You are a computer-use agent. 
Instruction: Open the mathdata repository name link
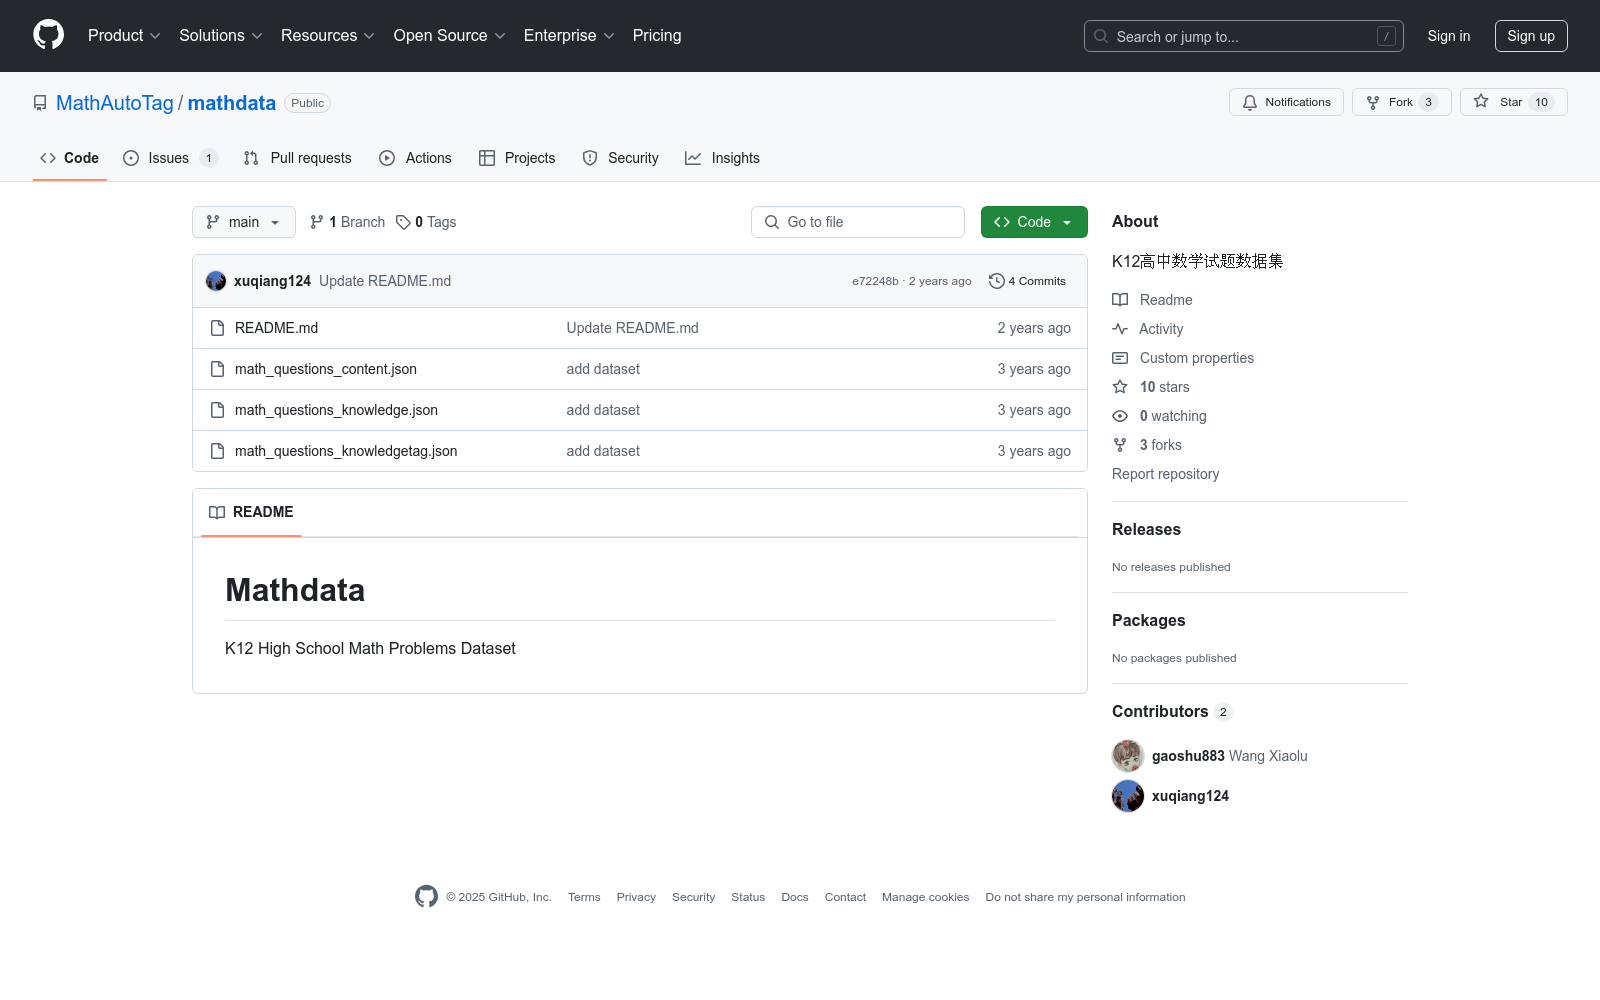[232, 103]
